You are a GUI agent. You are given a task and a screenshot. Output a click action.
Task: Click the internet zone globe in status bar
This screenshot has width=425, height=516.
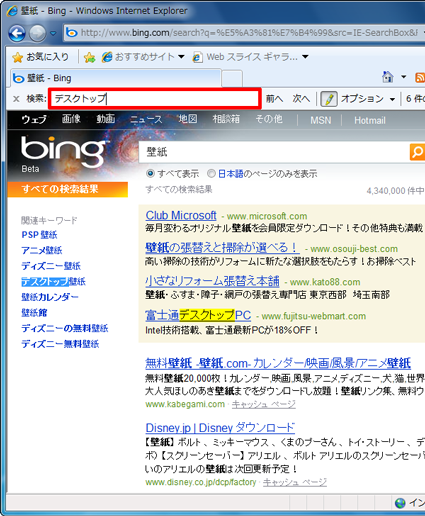[x=400, y=503]
